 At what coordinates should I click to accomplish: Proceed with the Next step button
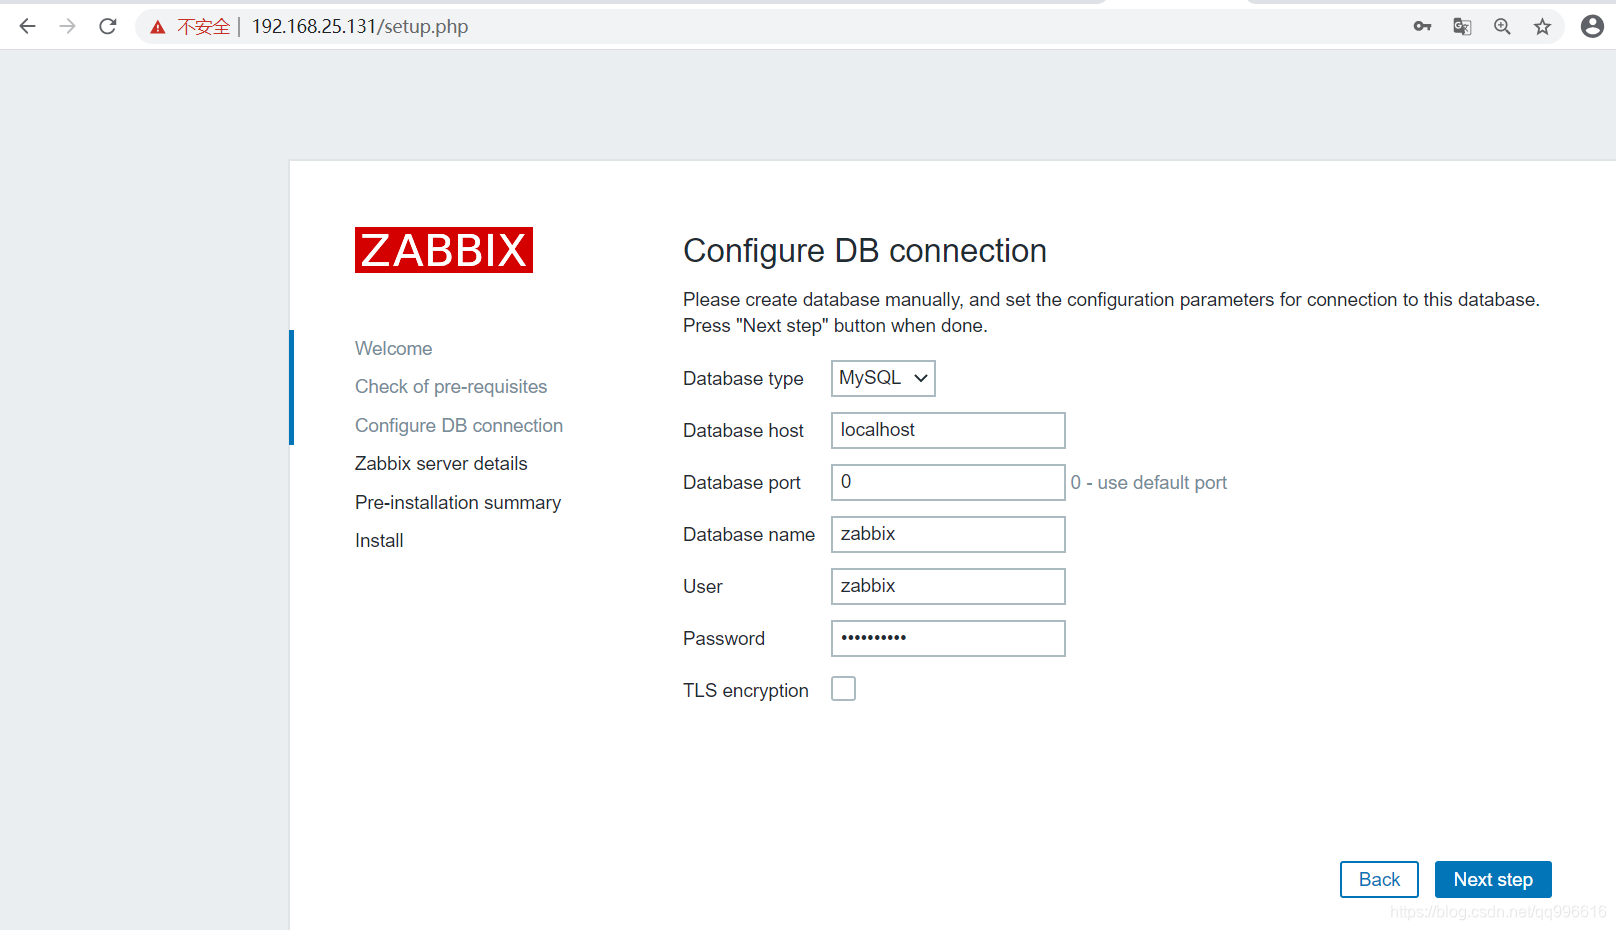(x=1493, y=879)
